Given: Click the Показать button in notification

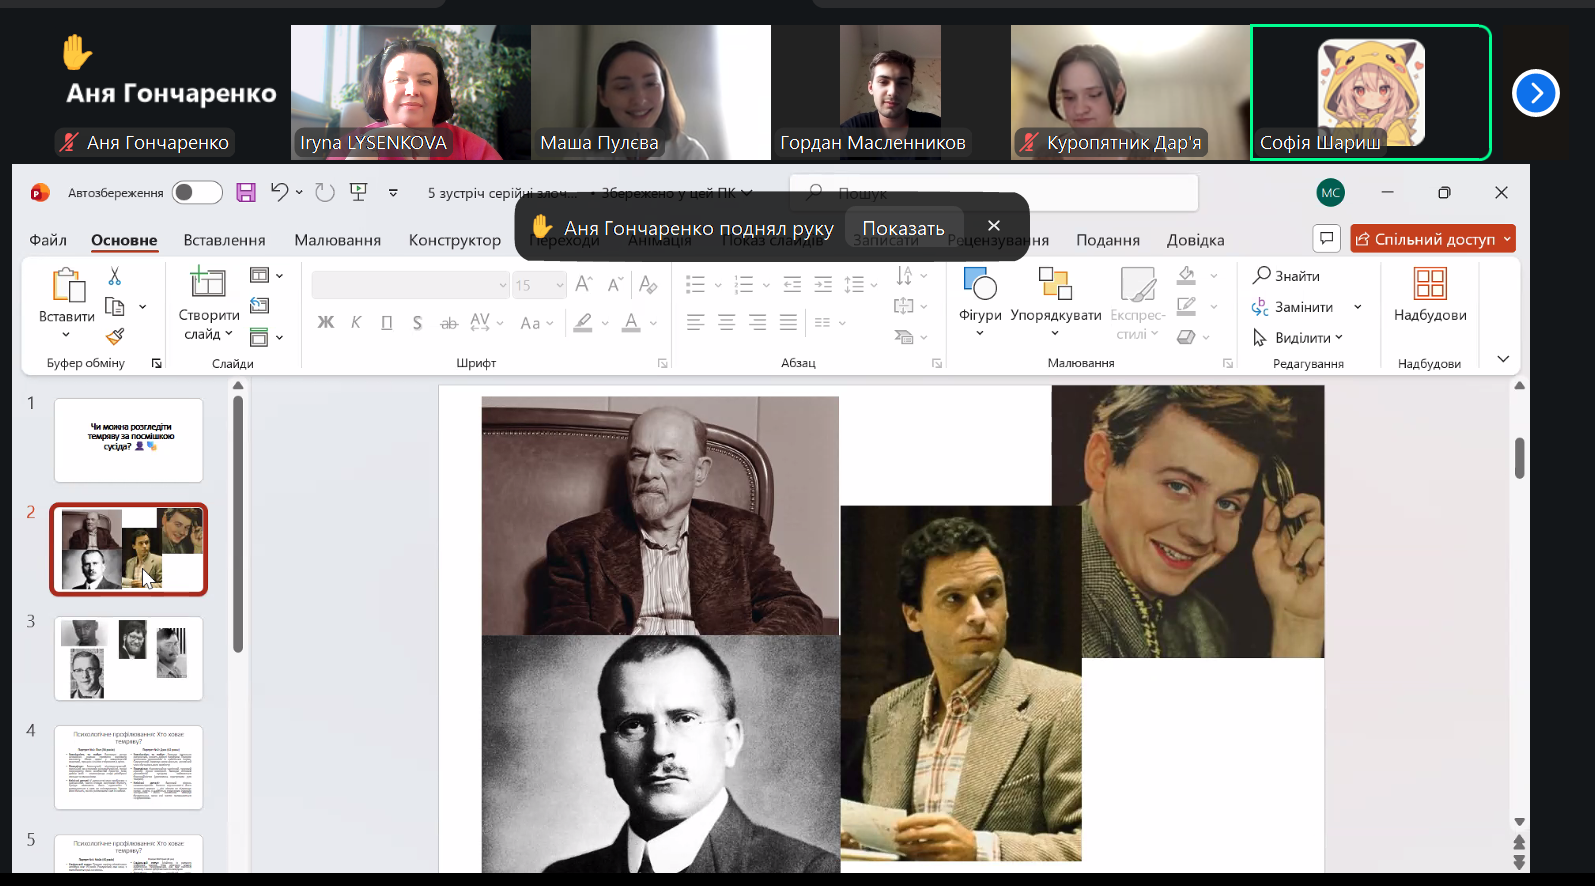Looking at the screenshot, I should pyautogui.click(x=903, y=228).
